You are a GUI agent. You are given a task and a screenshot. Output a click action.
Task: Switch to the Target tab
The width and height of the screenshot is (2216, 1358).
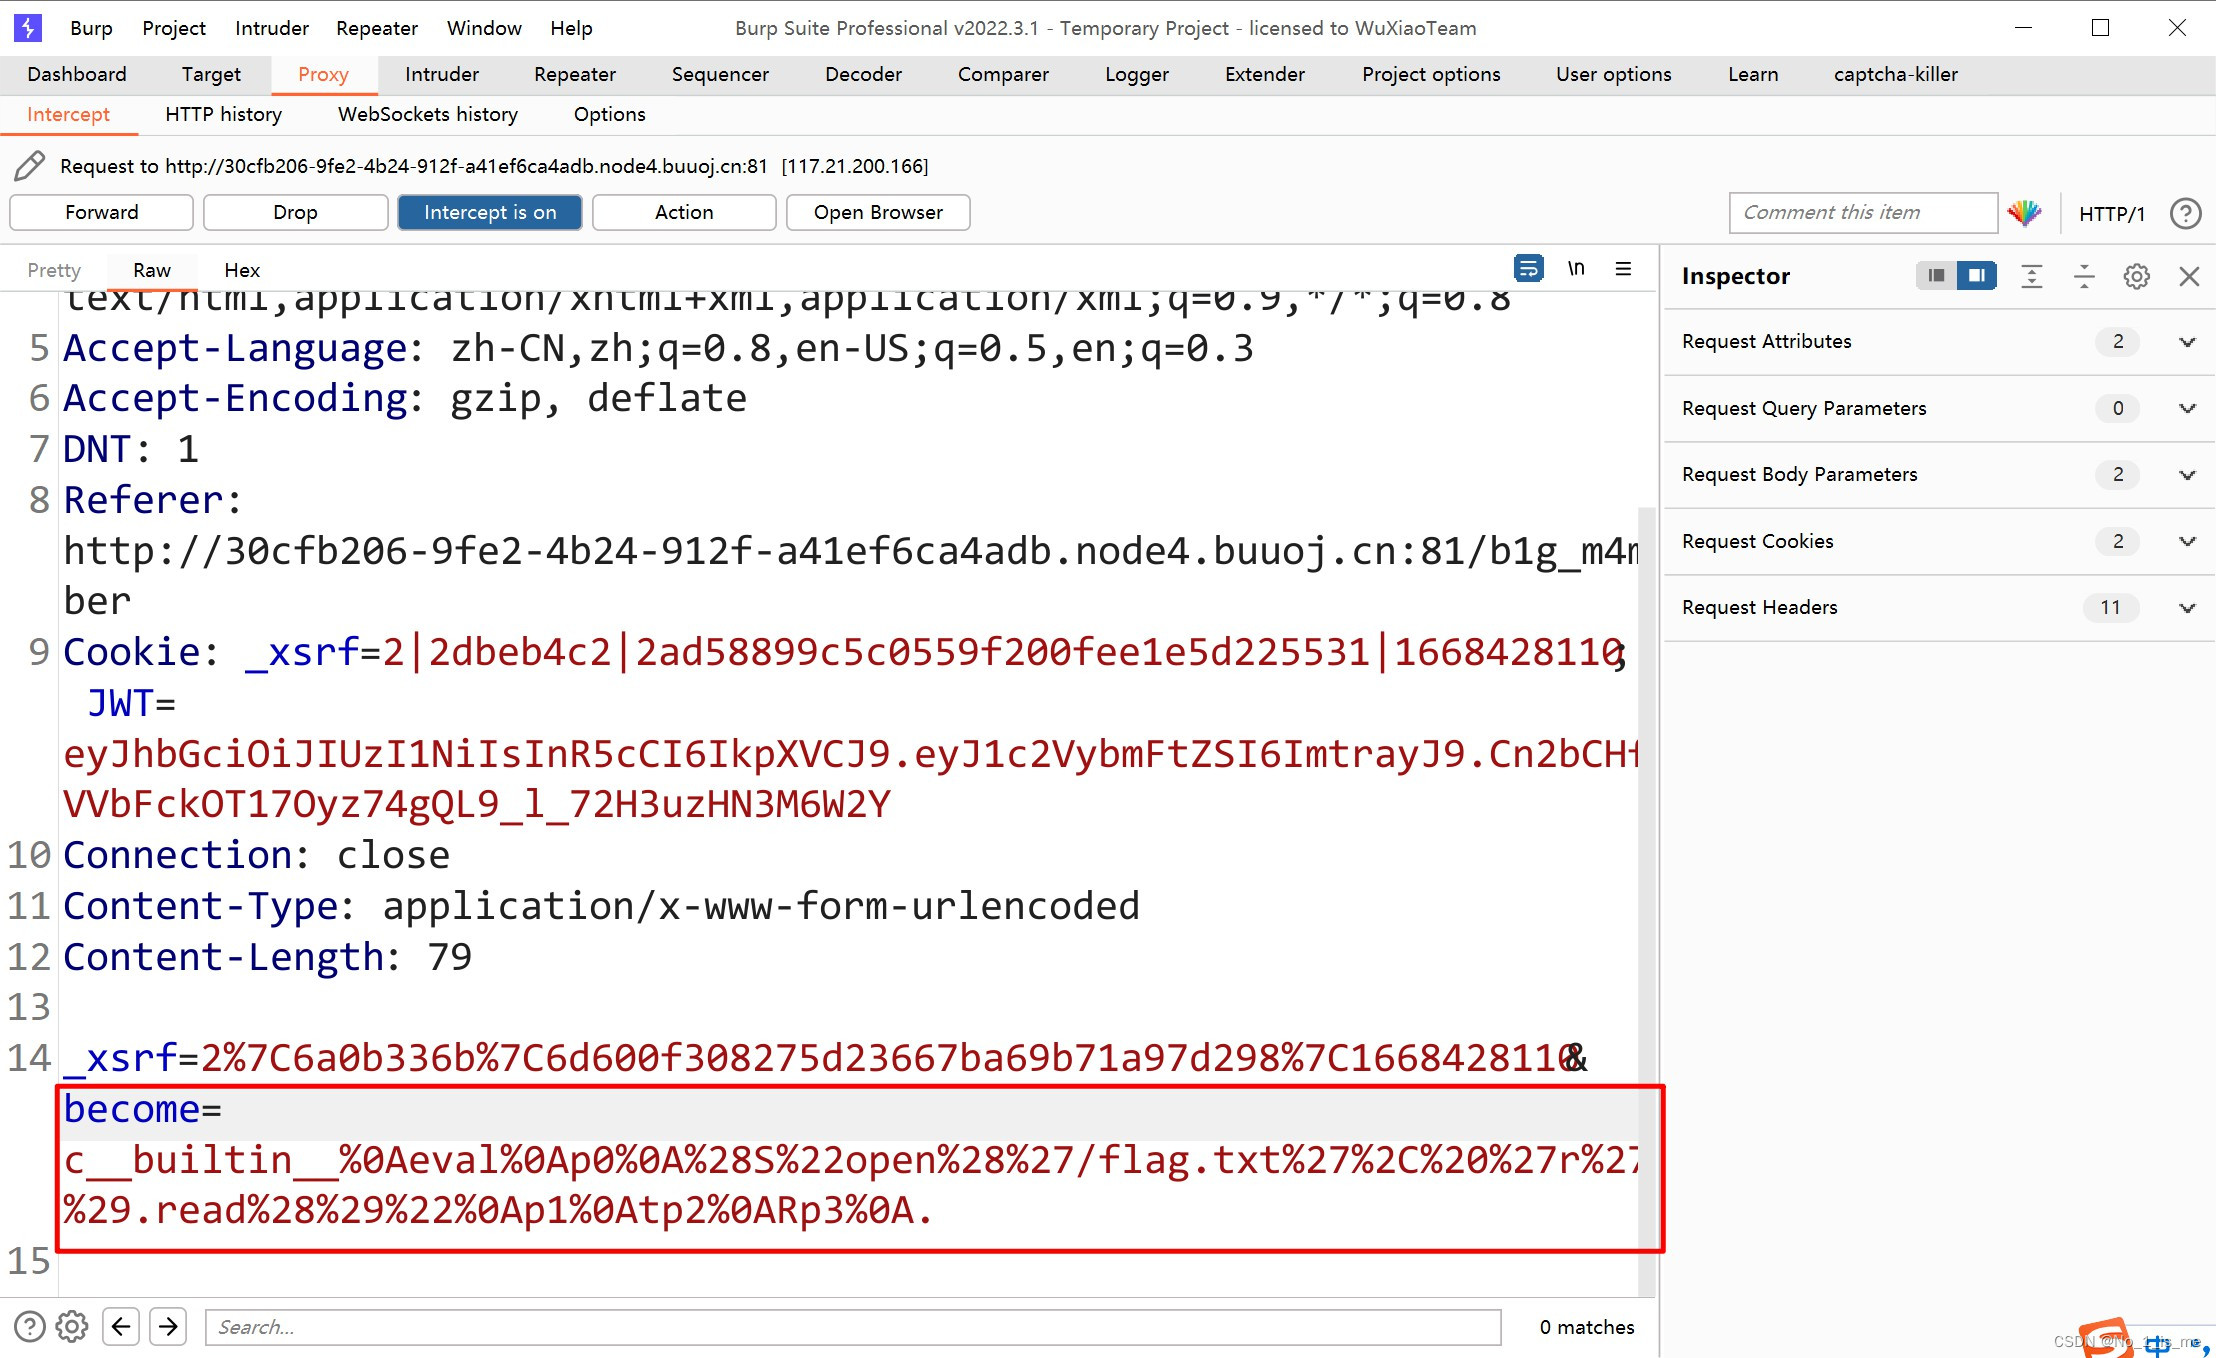click(x=211, y=74)
